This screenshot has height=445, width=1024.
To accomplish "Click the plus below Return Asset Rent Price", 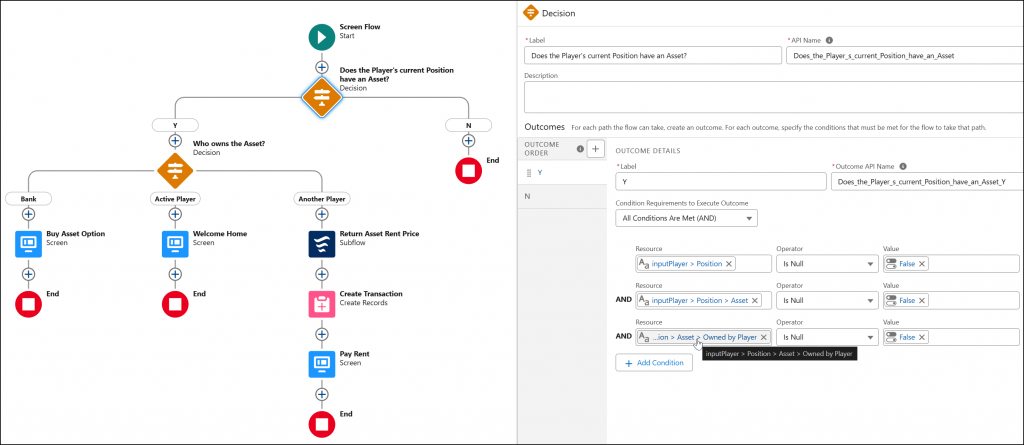I will (321, 274).
